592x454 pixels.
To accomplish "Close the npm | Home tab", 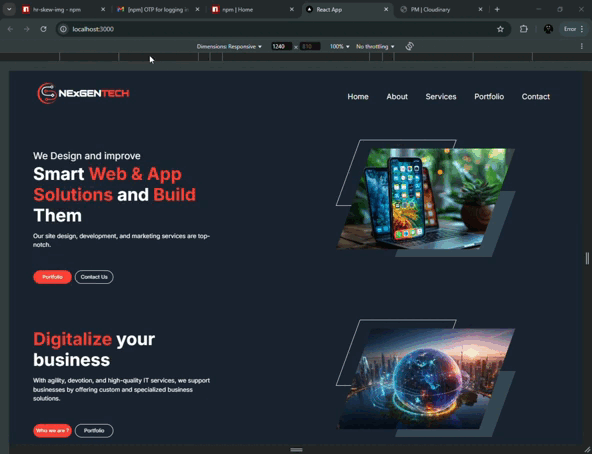I will point(291,9).
